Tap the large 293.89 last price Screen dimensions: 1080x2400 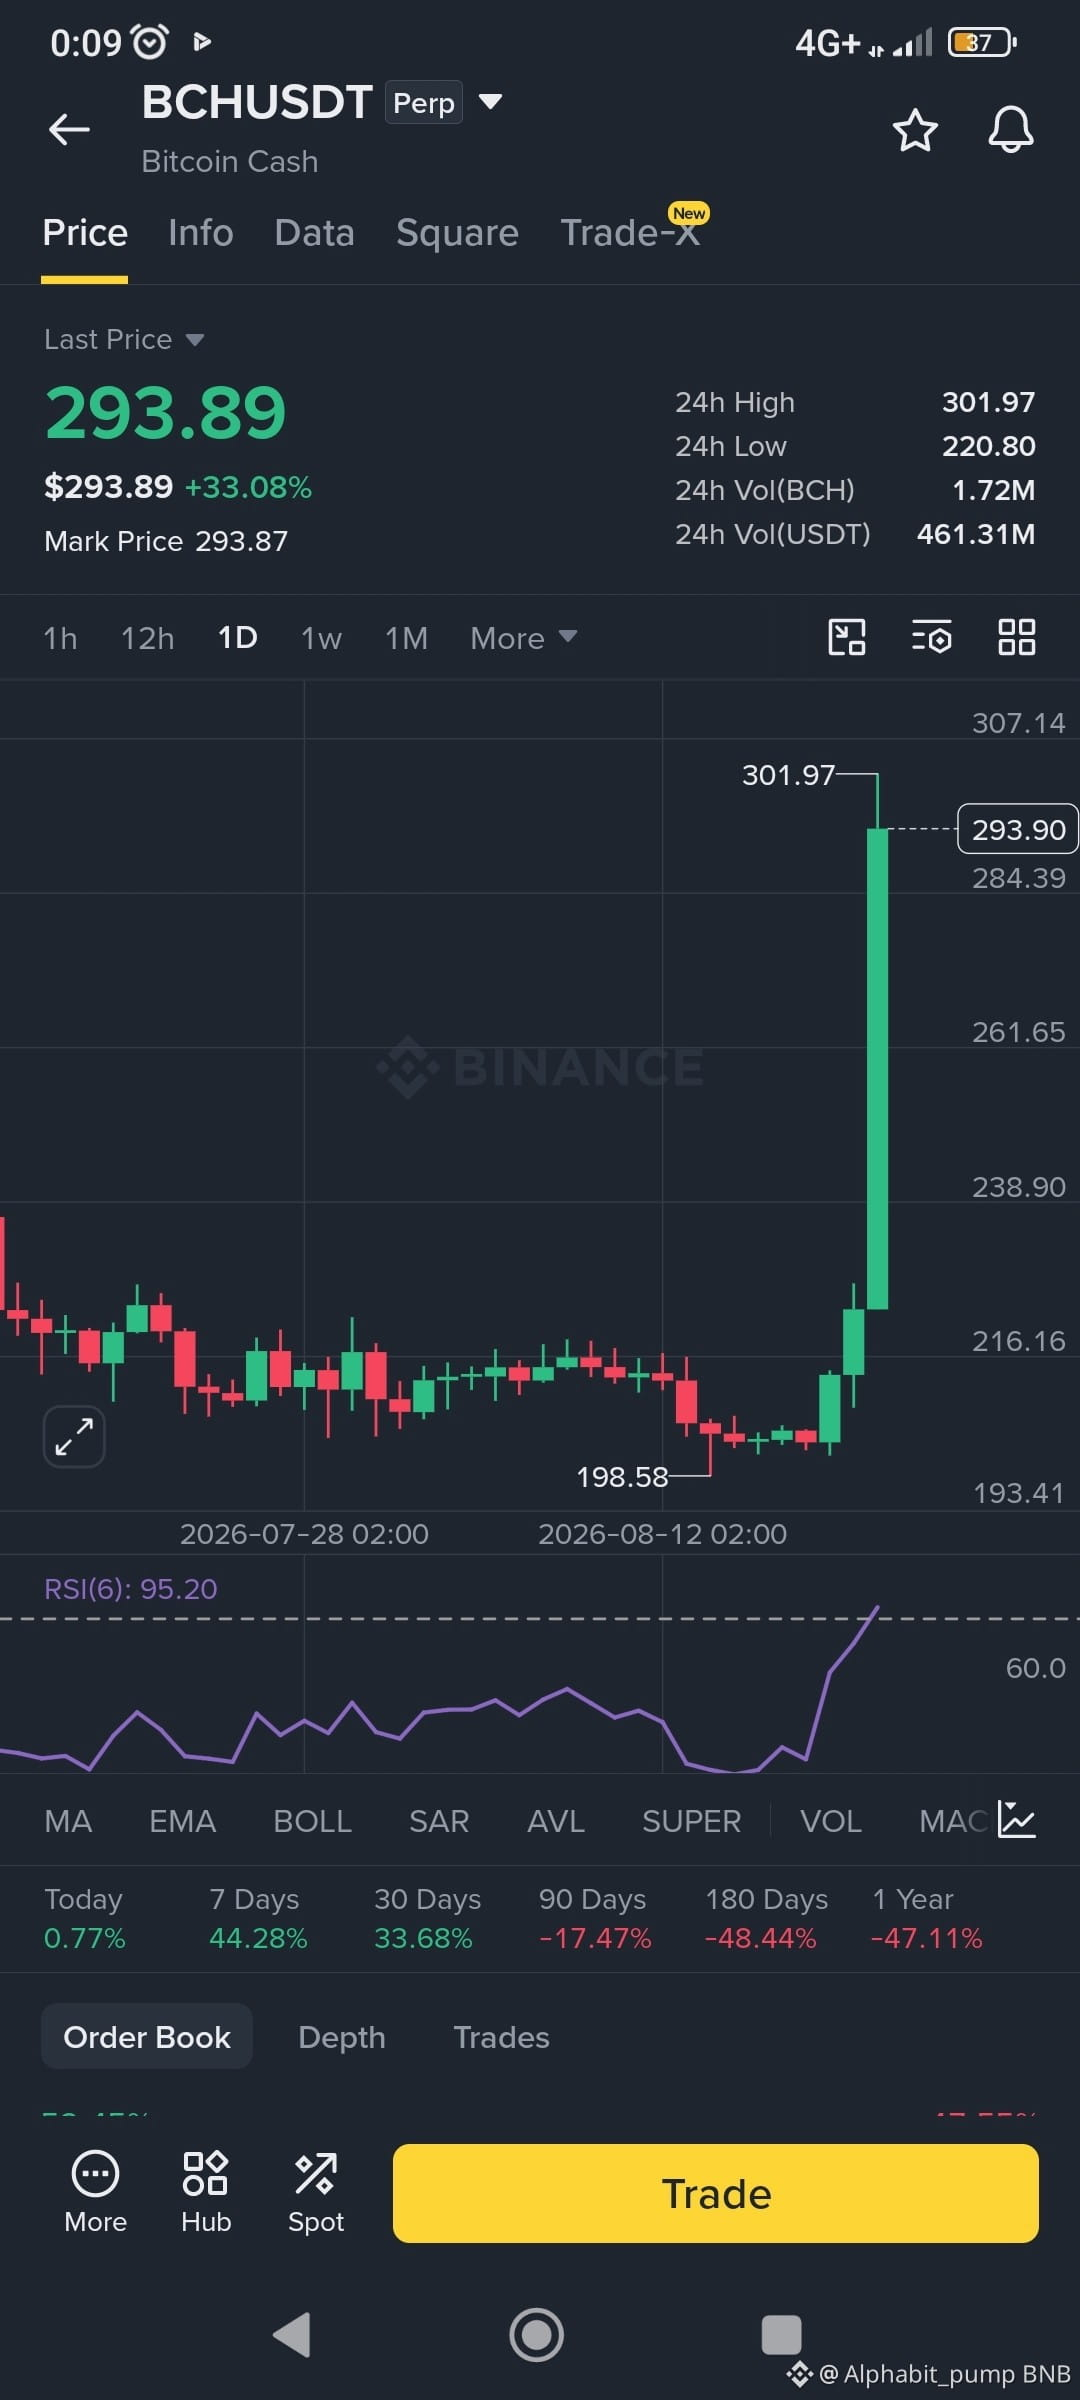[166, 413]
